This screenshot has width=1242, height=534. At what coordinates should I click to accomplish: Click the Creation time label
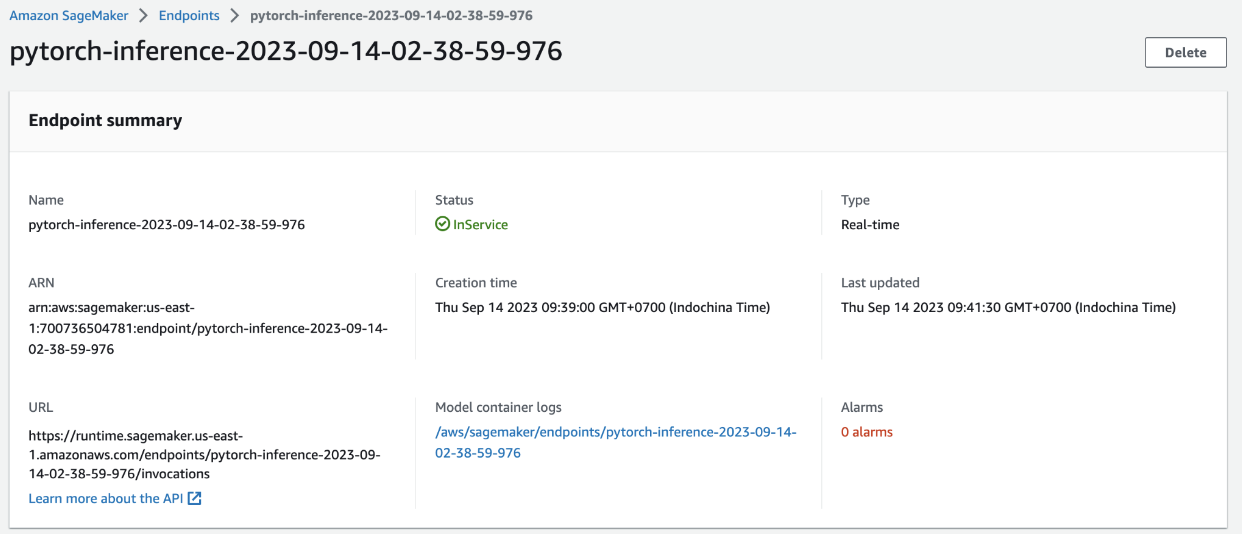pos(476,283)
